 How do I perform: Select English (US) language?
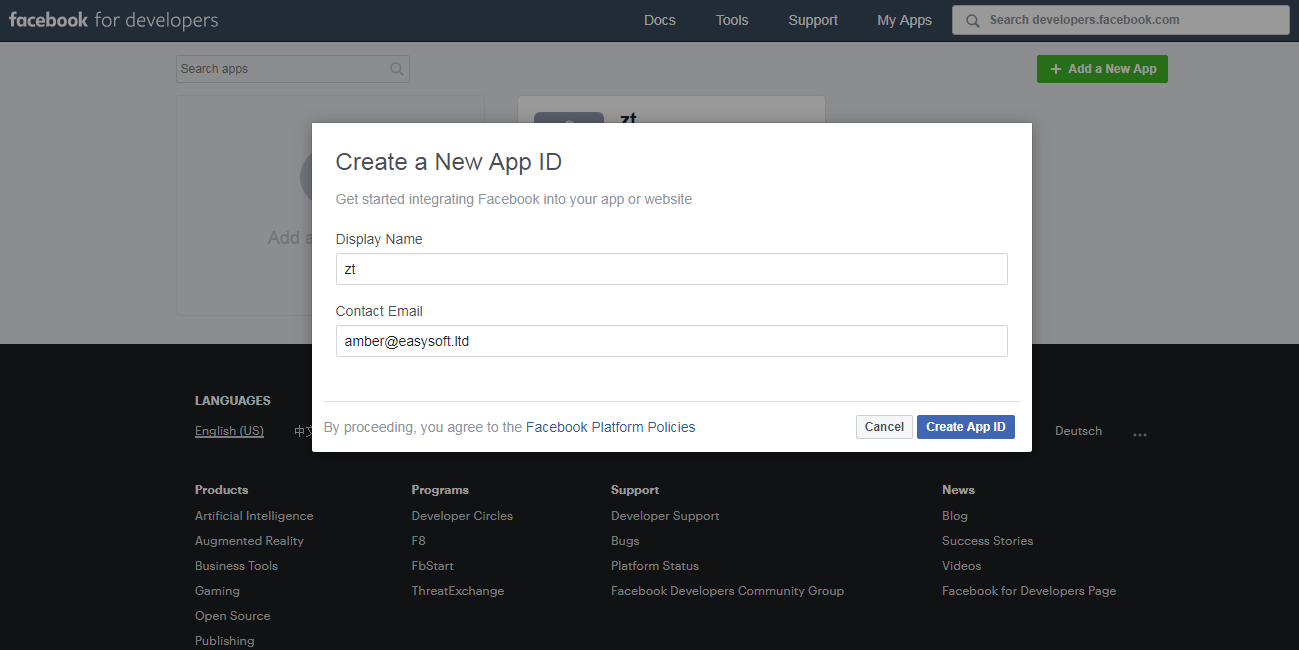click(229, 431)
